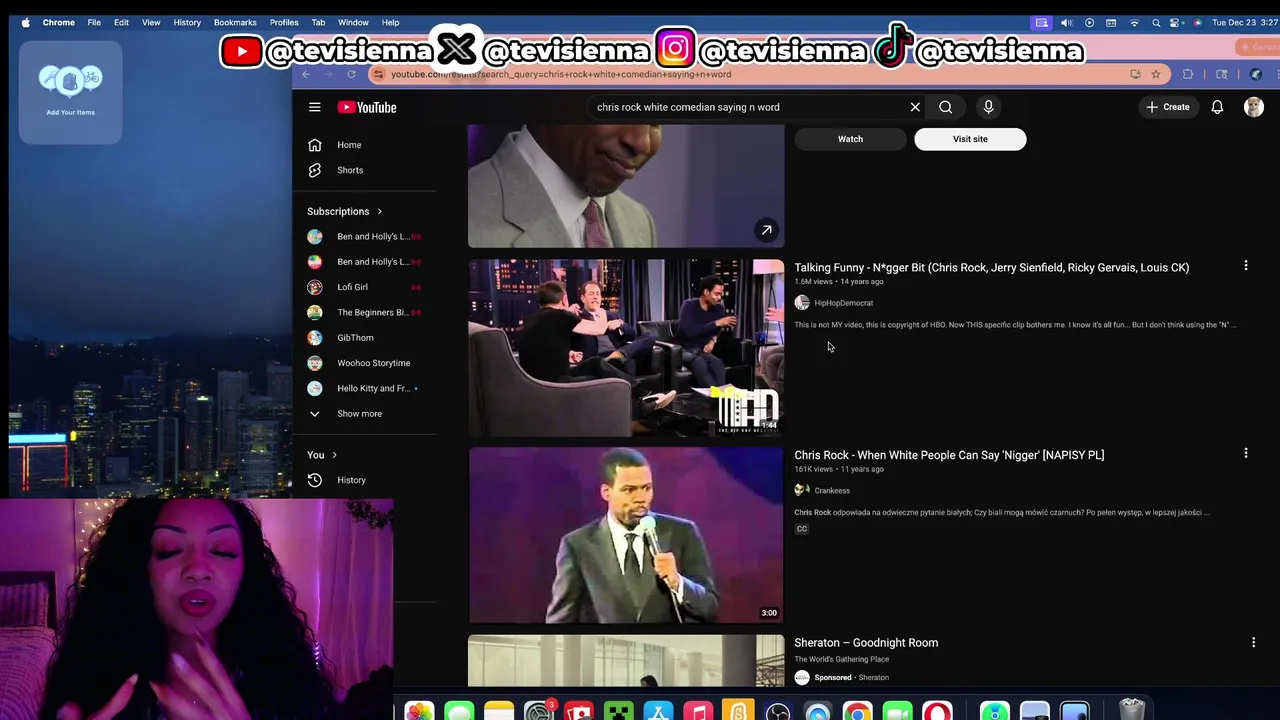Reload the YouTube page
Image resolution: width=1280 pixels, height=720 pixels.
[x=351, y=74]
